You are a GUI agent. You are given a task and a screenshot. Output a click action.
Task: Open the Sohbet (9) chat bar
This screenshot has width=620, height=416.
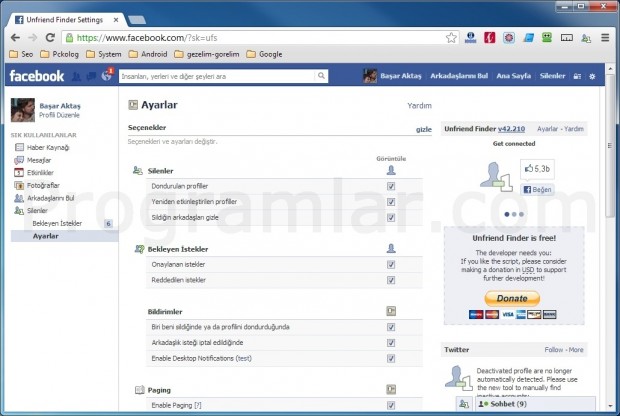pyautogui.click(x=535, y=404)
